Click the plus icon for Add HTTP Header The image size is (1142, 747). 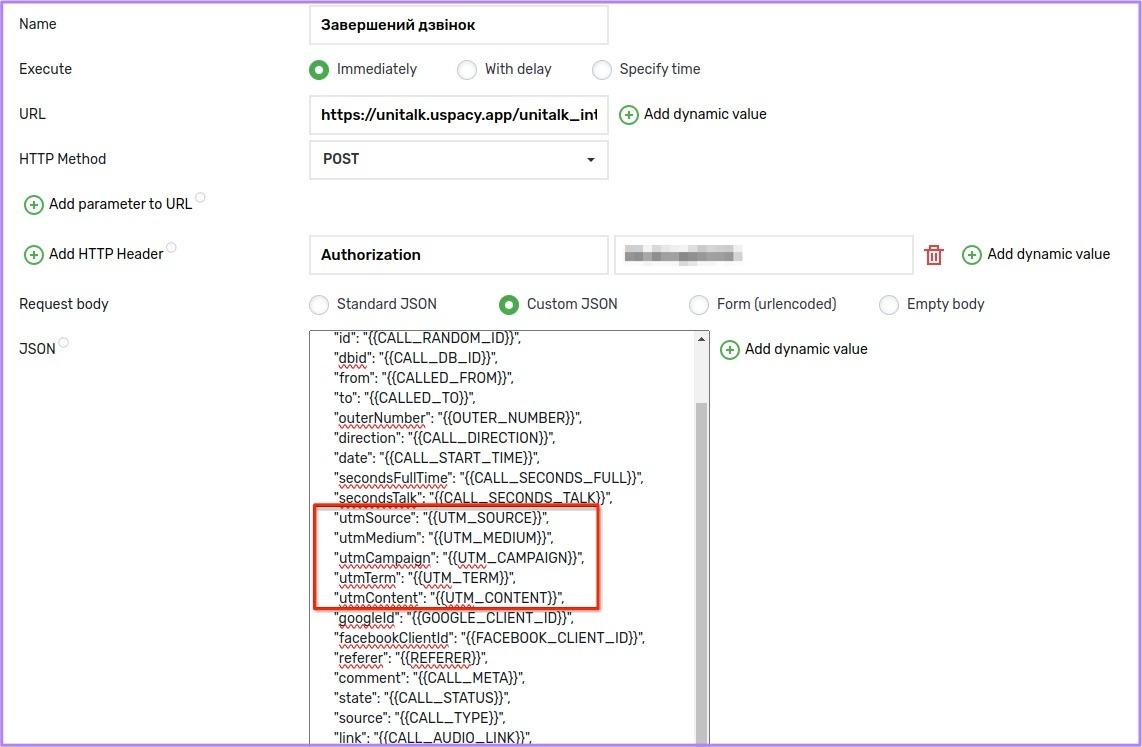coord(33,255)
